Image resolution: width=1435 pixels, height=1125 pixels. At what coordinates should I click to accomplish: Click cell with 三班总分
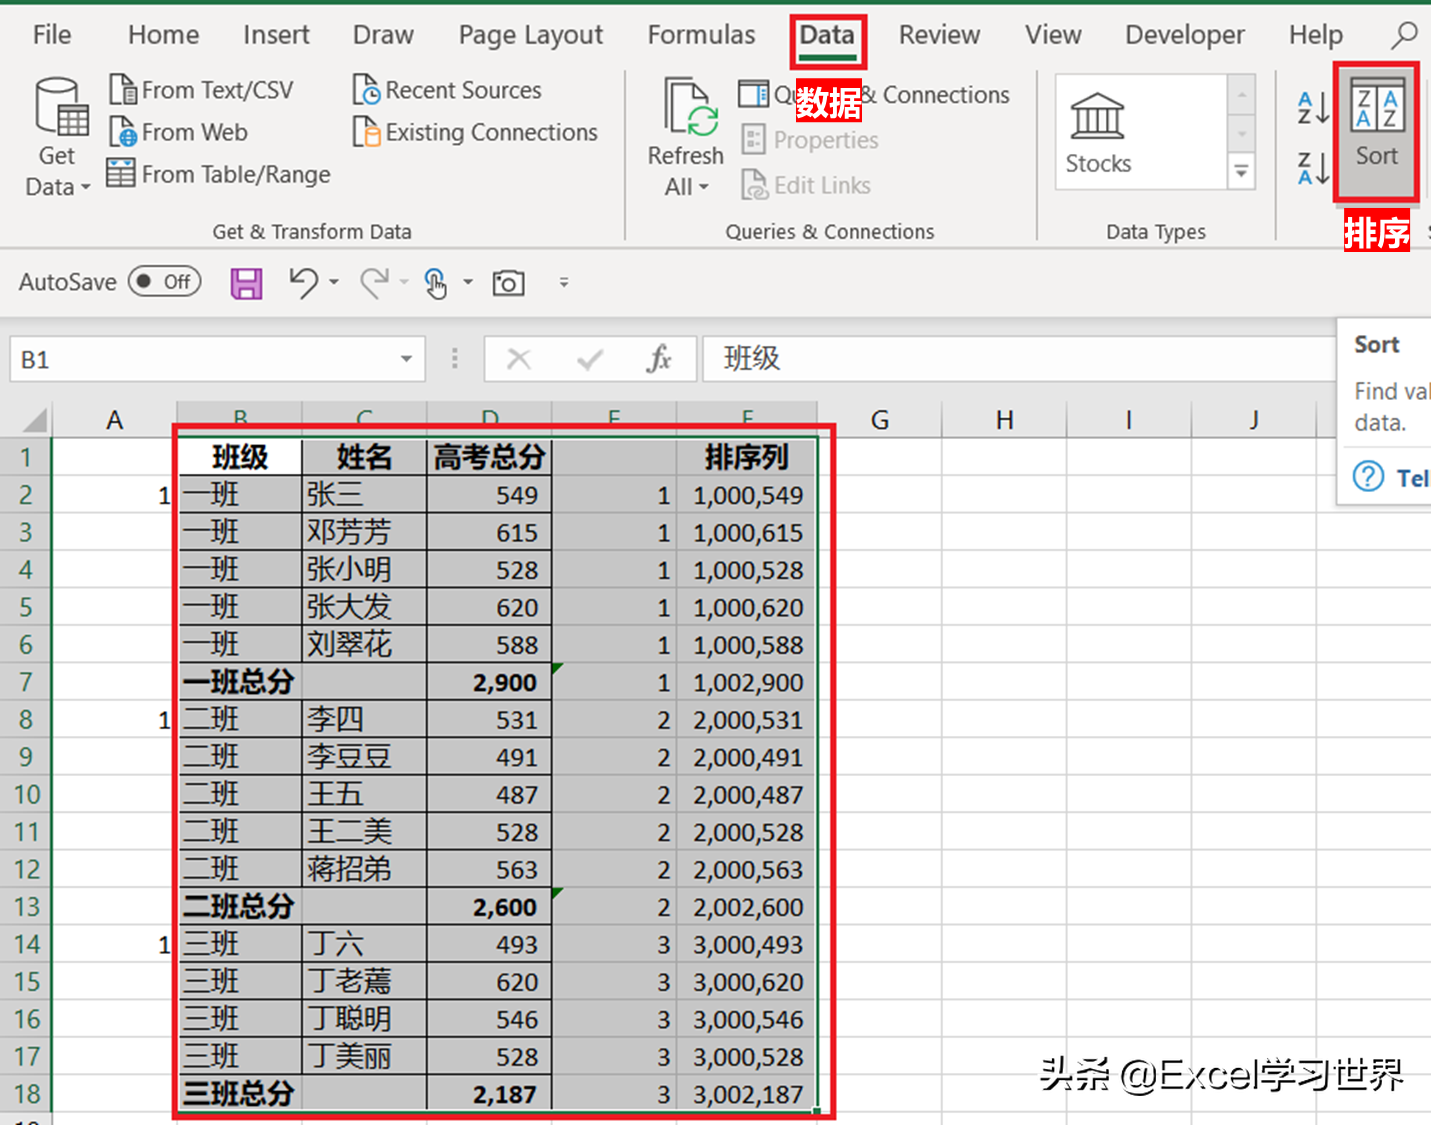point(240,1094)
